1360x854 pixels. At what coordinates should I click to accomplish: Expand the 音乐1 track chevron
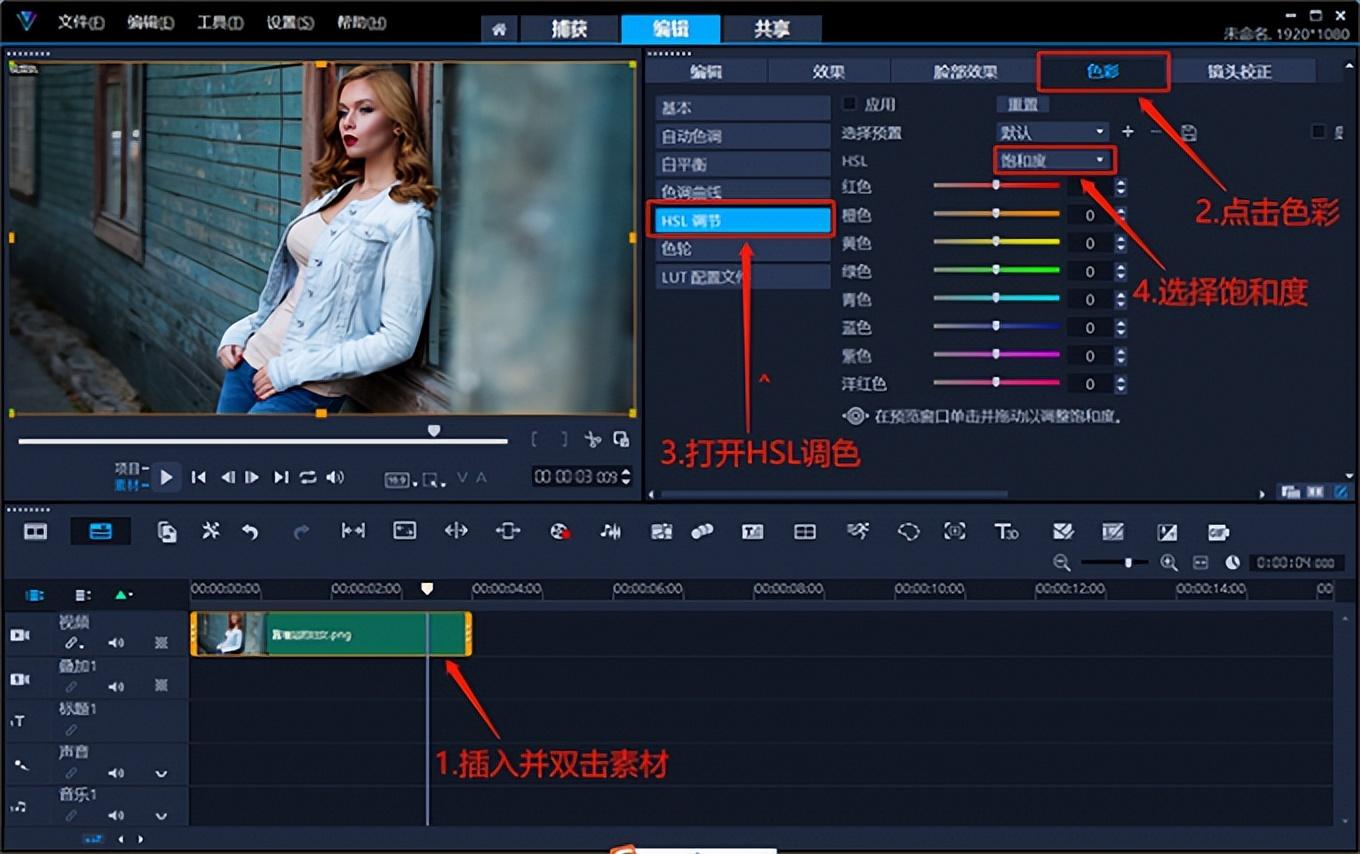point(161,817)
